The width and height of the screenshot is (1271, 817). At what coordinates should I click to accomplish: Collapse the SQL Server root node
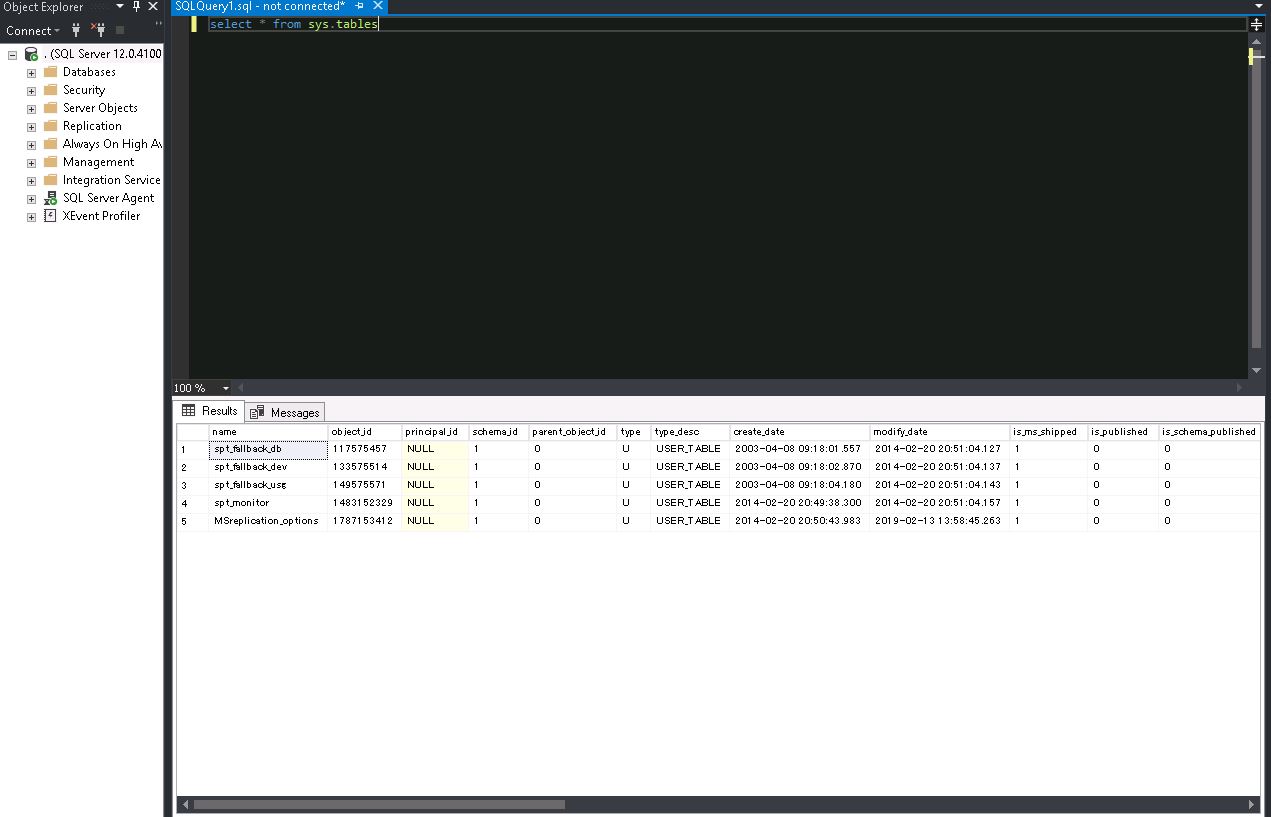tap(12, 53)
